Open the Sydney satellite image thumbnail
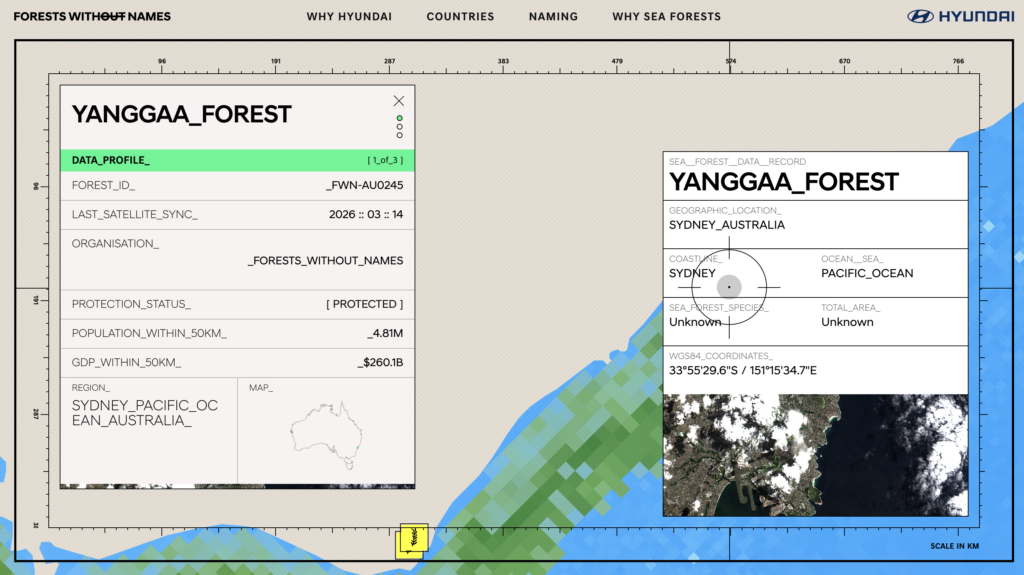The image size is (1024, 575). 815,455
